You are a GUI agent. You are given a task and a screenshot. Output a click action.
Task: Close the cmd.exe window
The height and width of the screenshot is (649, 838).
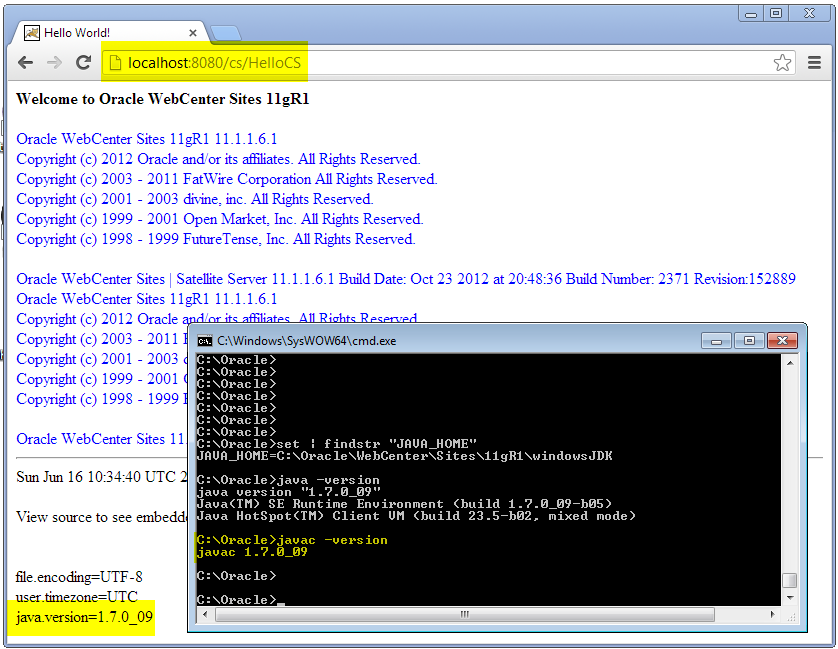click(782, 341)
